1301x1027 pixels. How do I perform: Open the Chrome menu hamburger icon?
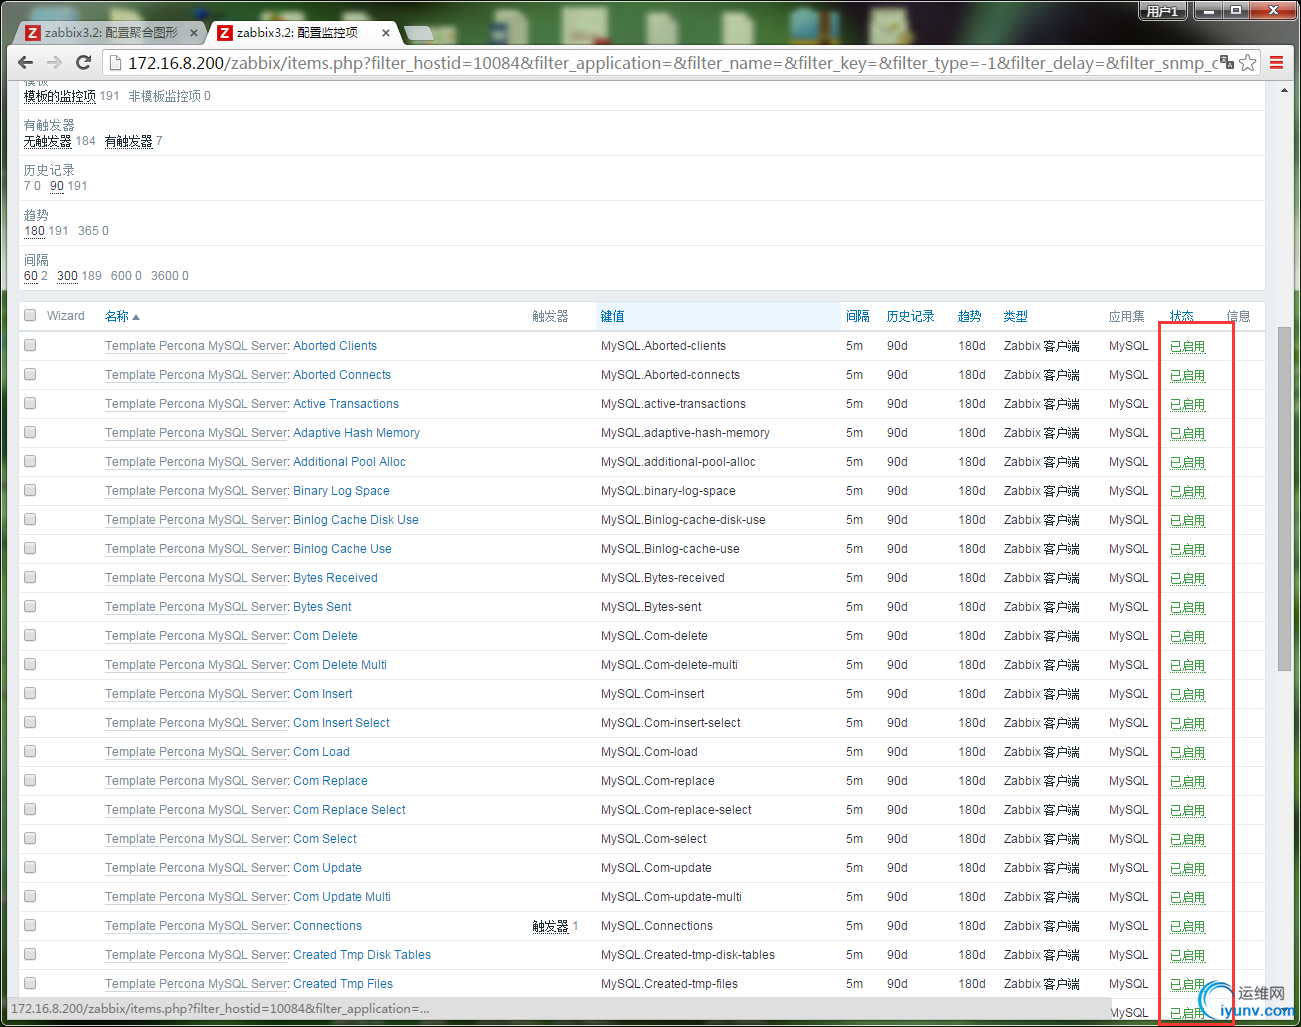tap(1277, 62)
